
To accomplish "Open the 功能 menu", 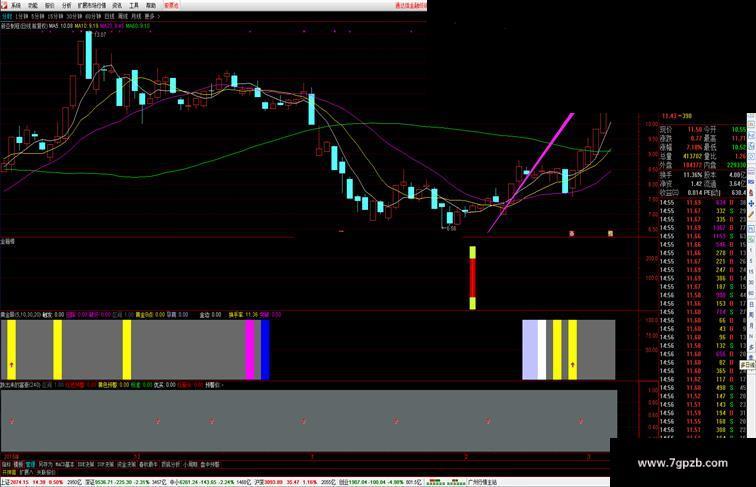I will pyautogui.click(x=33, y=5).
